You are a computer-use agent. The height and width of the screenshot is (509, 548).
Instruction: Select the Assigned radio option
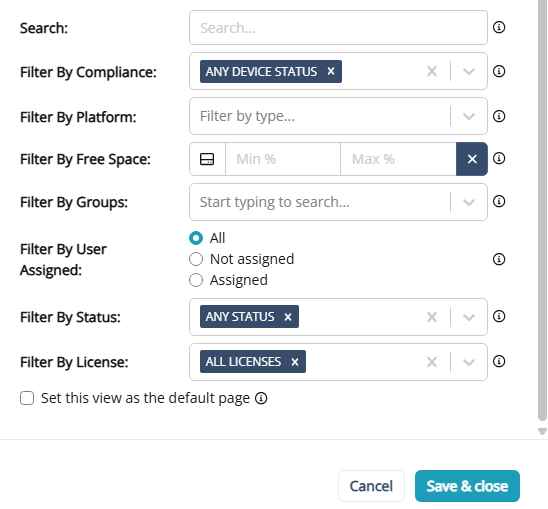click(x=196, y=280)
